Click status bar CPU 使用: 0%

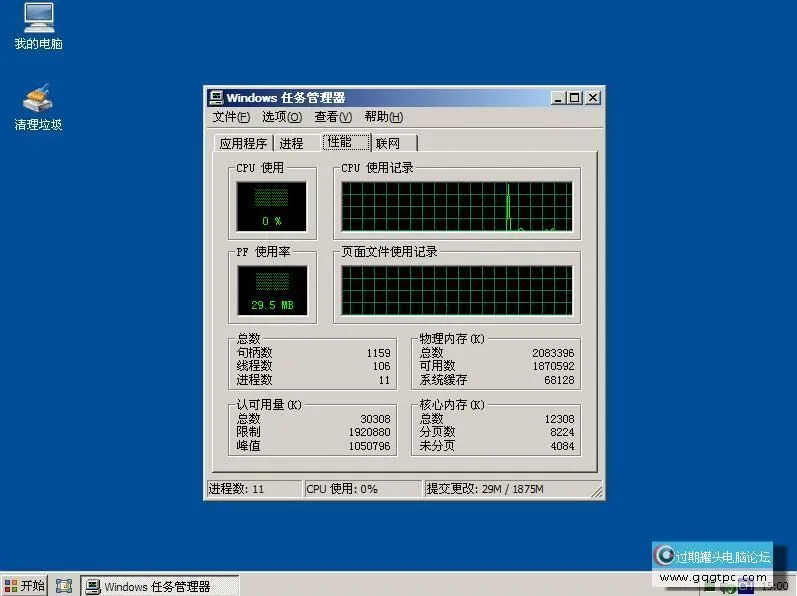point(363,489)
